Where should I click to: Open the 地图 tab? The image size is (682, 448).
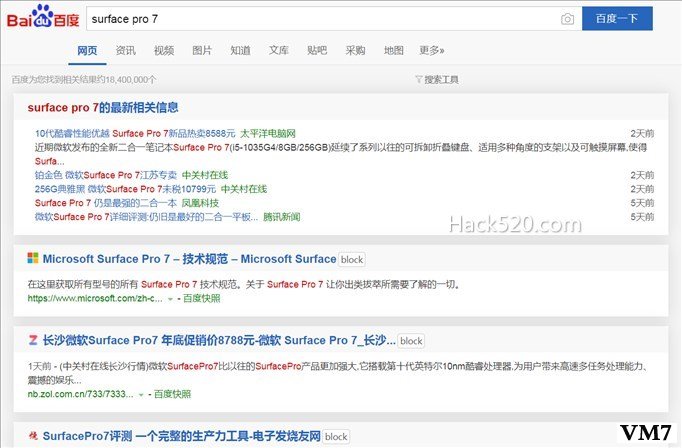coord(393,50)
